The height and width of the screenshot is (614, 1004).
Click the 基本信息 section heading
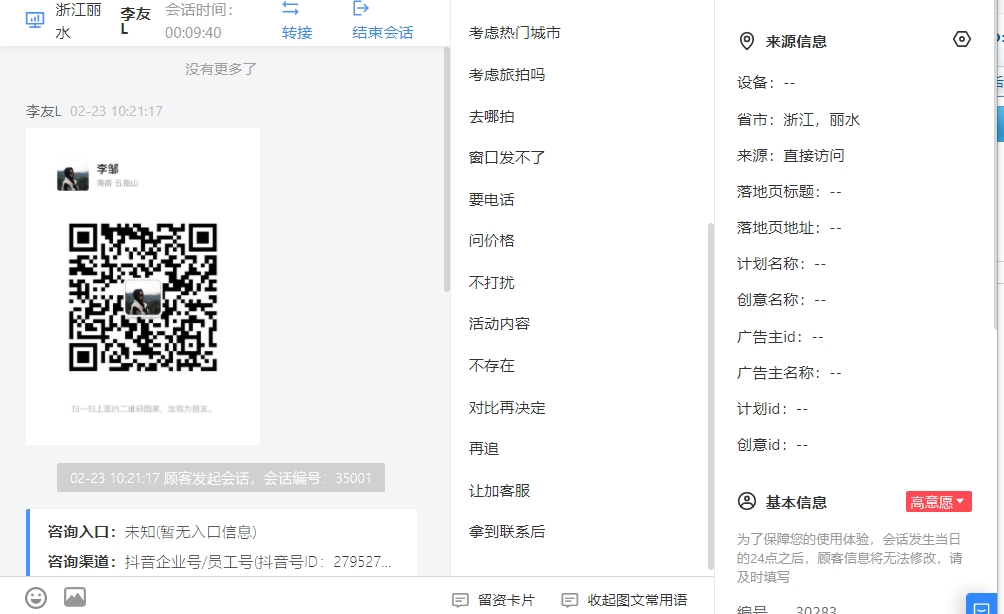click(x=796, y=502)
